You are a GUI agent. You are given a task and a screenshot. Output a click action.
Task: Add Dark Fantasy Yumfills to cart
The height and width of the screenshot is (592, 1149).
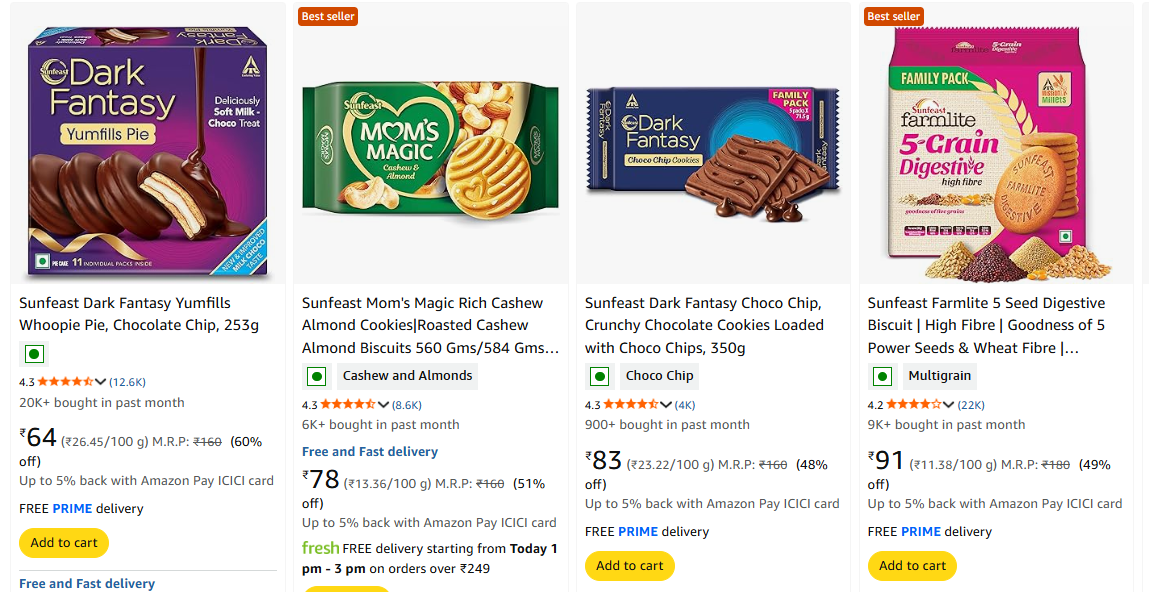(x=64, y=543)
